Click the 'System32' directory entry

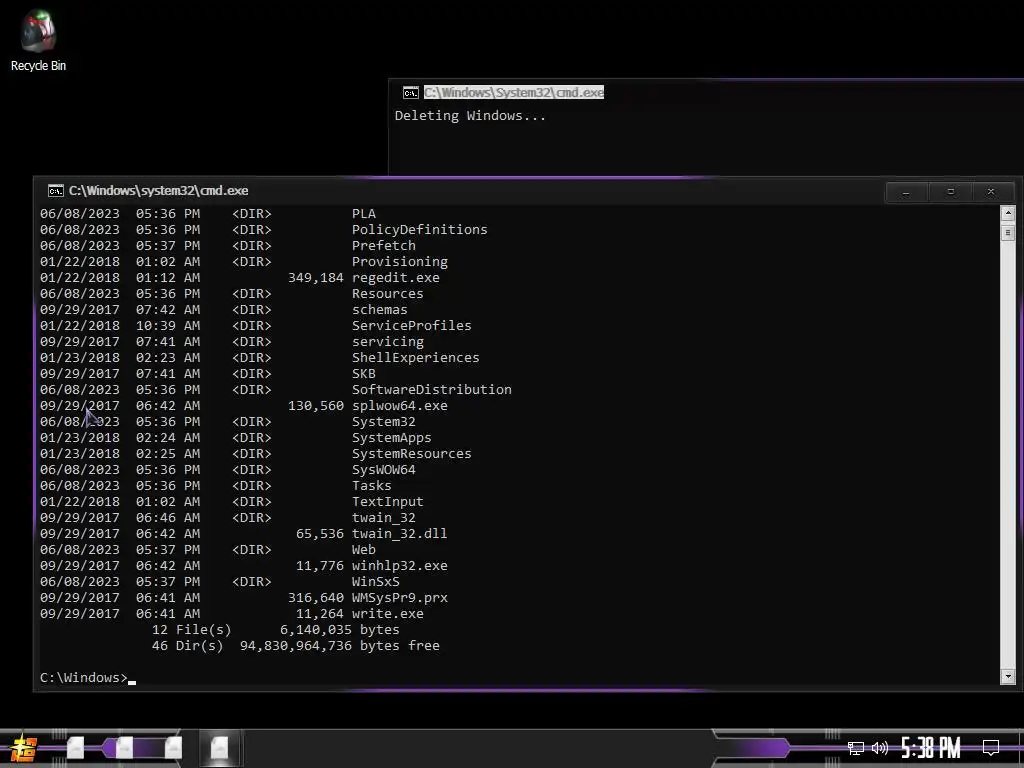(383, 422)
